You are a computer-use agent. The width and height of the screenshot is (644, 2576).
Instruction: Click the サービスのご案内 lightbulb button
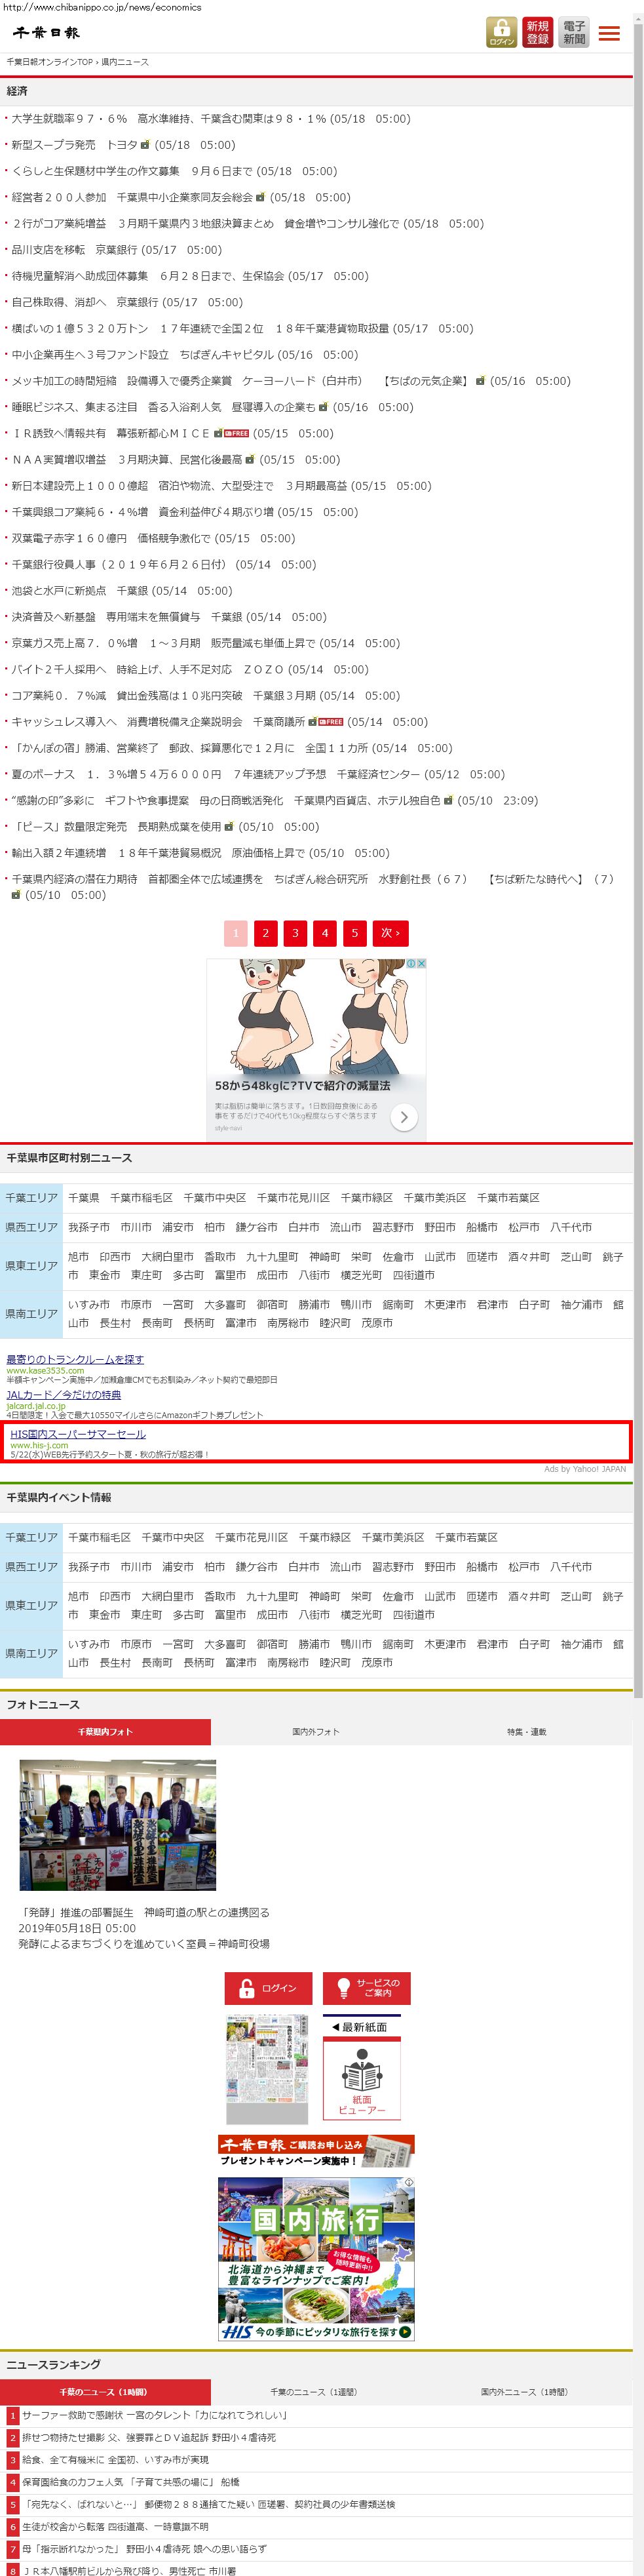367,1988
